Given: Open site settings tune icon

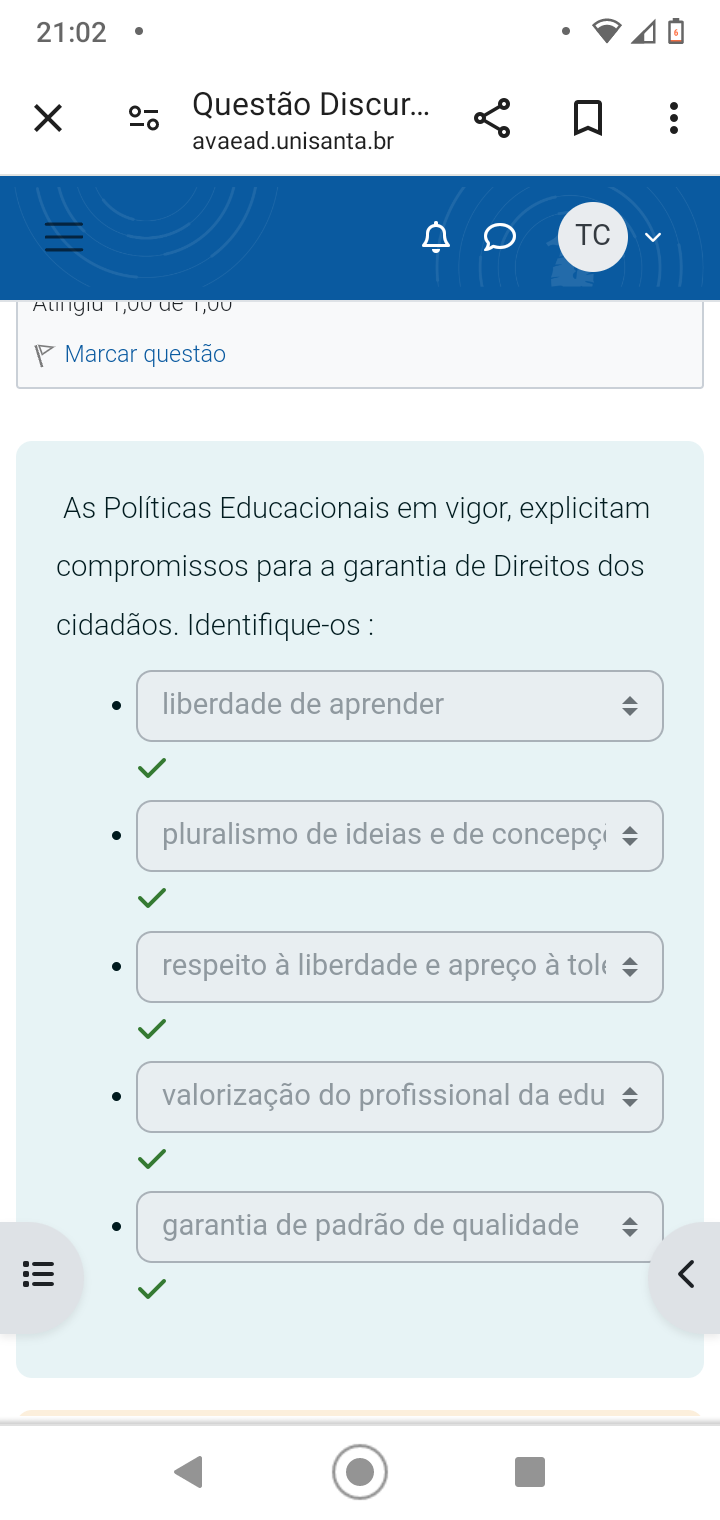Looking at the screenshot, I should (x=144, y=119).
